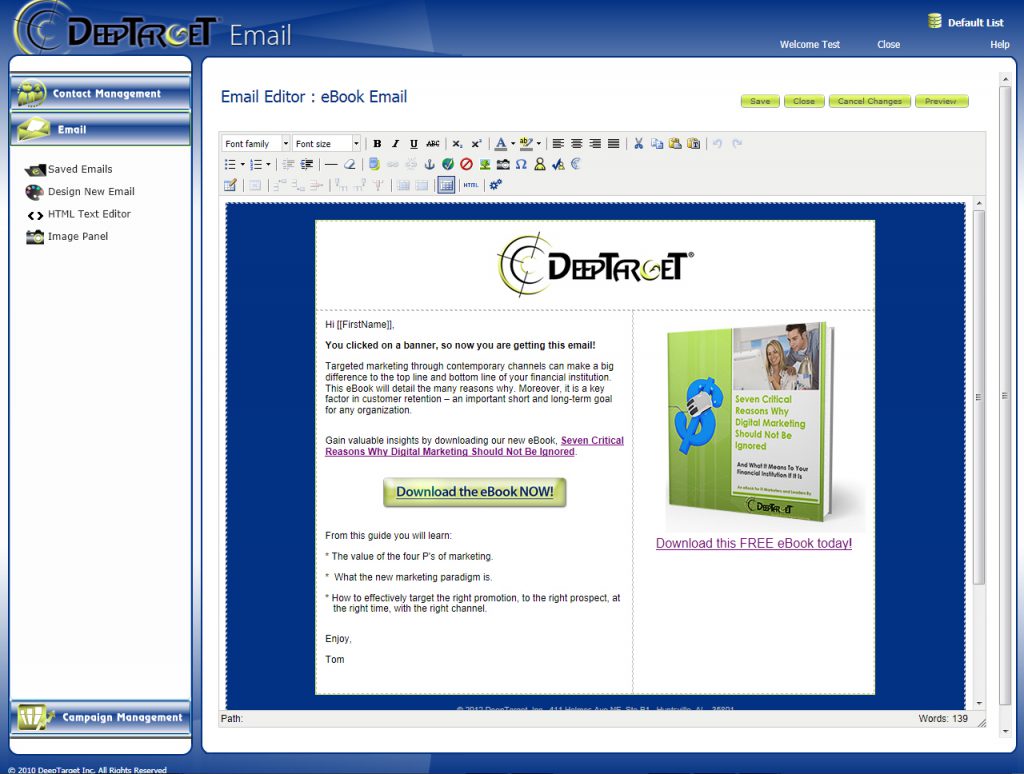
Task: Open the Font family dropdown
Action: click(255, 144)
